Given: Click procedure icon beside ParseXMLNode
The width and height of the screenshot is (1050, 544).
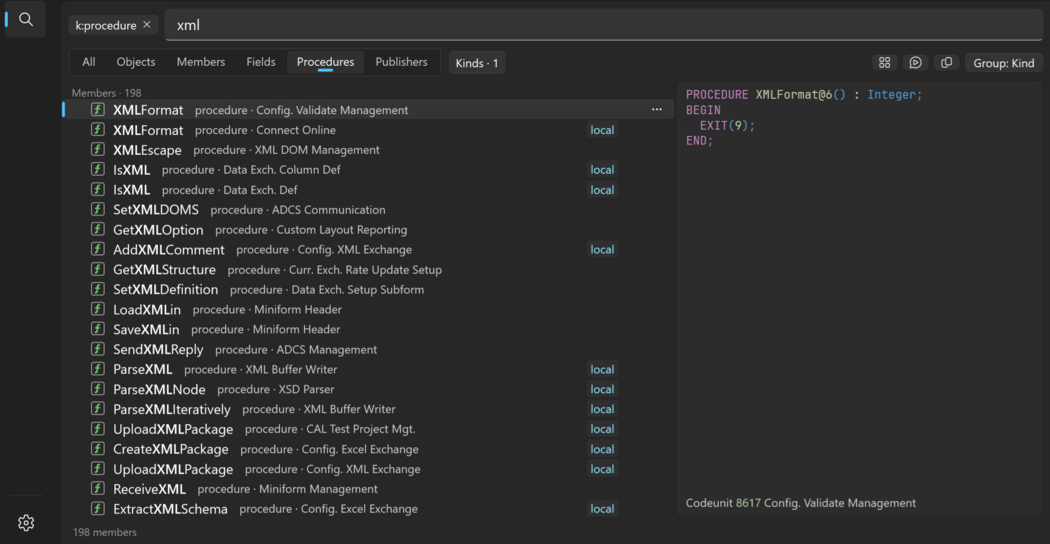Looking at the screenshot, I should tap(98, 389).
